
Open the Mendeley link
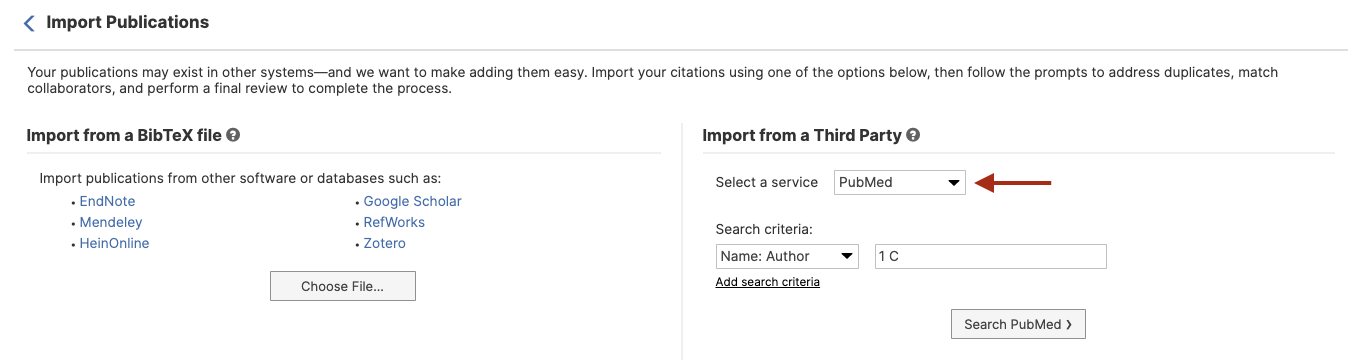[x=111, y=222]
